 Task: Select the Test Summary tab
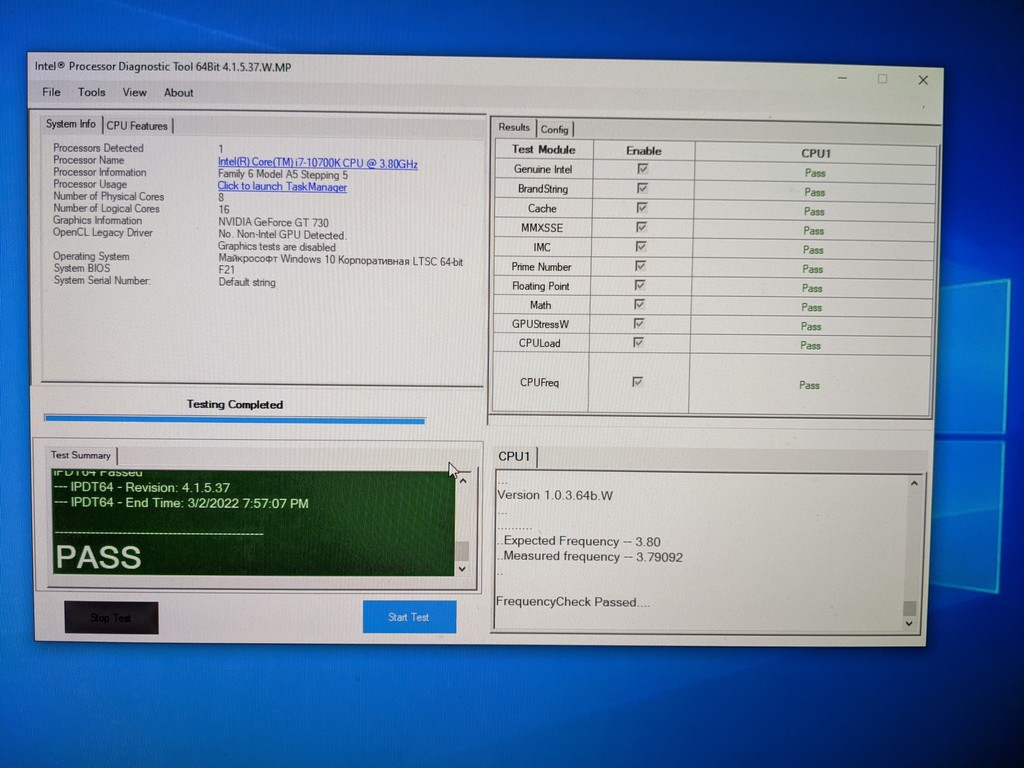coord(81,455)
